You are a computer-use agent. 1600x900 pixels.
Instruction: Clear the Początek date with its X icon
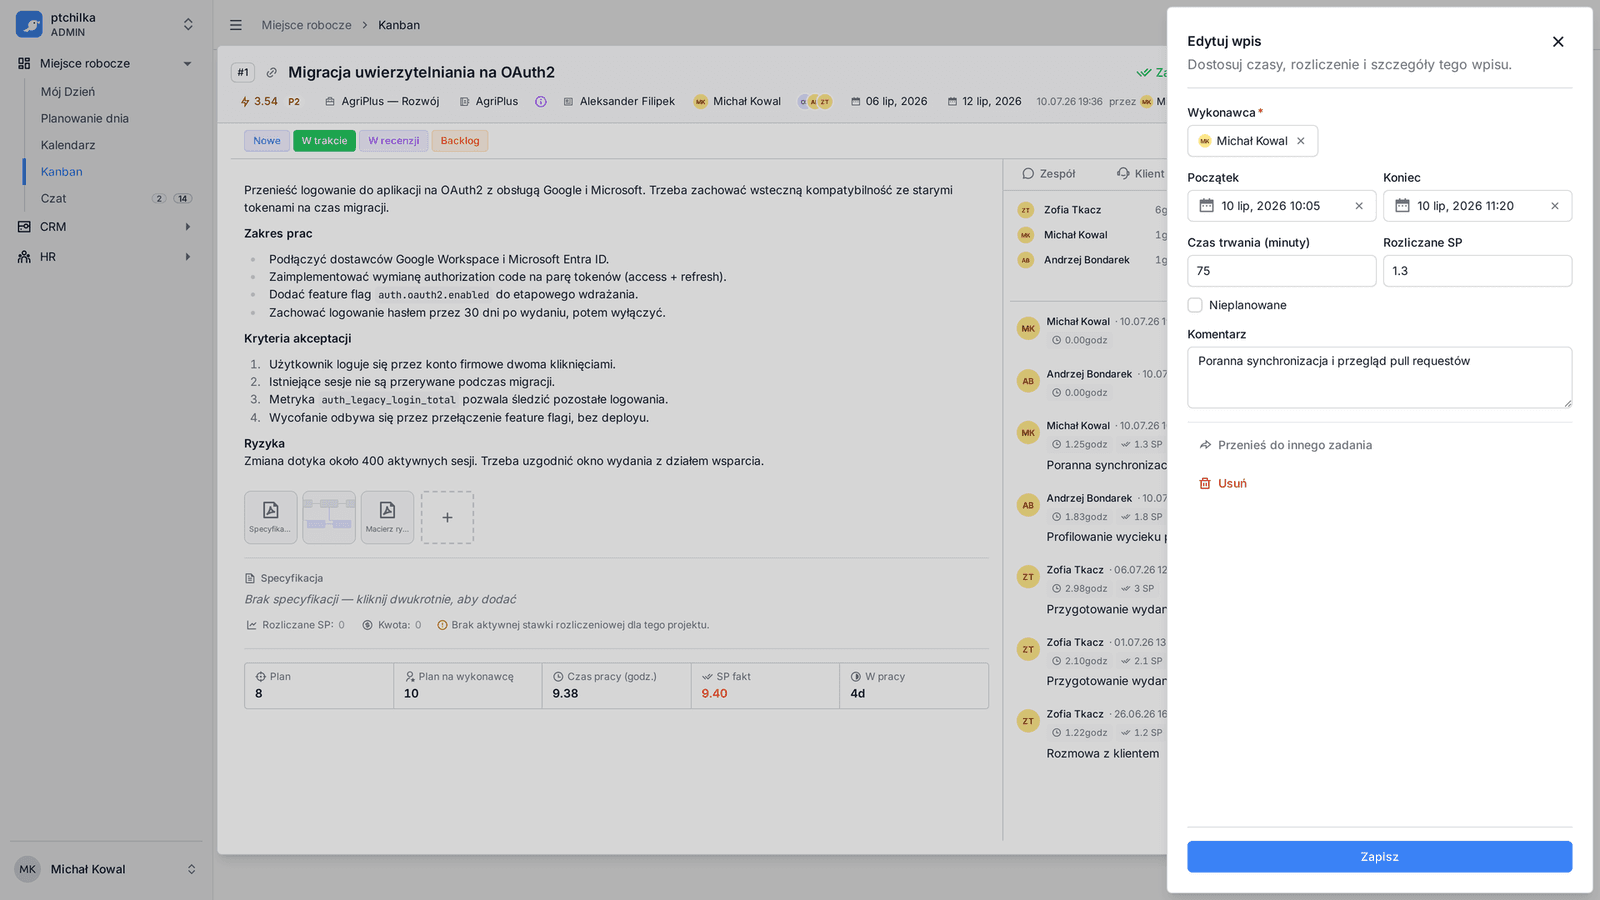(x=1359, y=206)
